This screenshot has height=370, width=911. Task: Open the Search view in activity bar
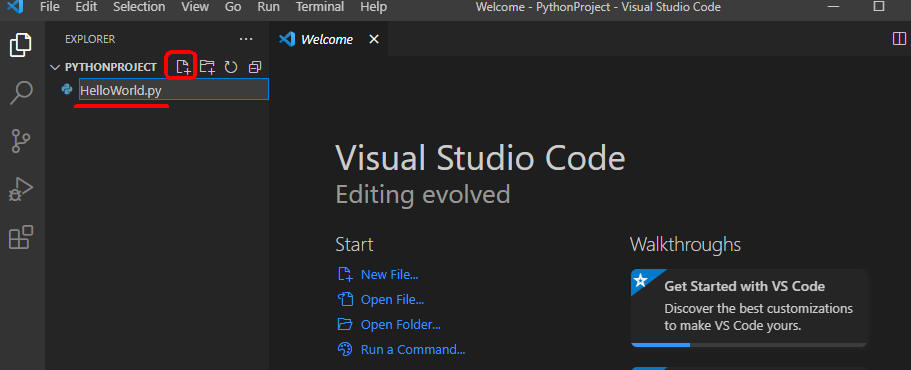click(x=21, y=92)
